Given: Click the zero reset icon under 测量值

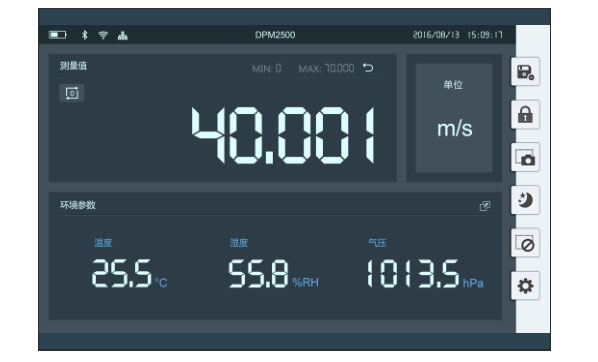Looking at the screenshot, I should pyautogui.click(x=72, y=93).
